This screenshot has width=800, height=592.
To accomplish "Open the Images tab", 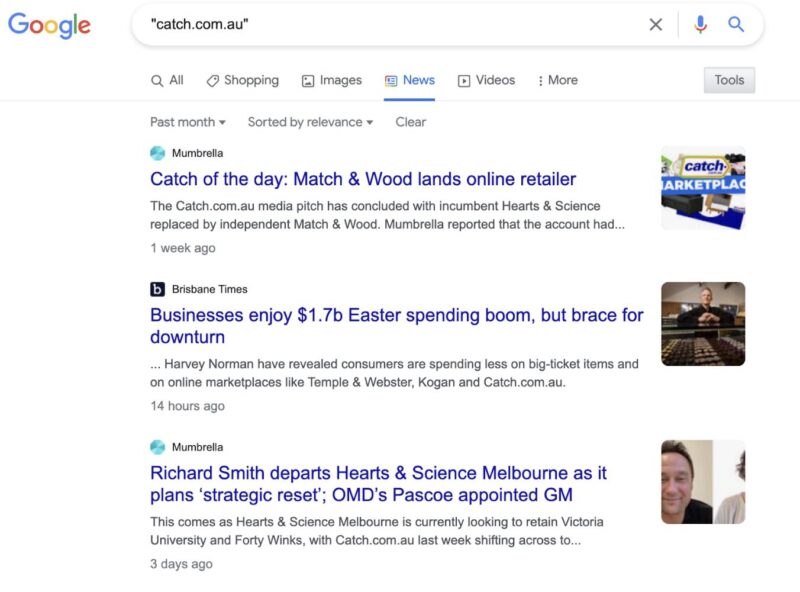I will click(332, 80).
